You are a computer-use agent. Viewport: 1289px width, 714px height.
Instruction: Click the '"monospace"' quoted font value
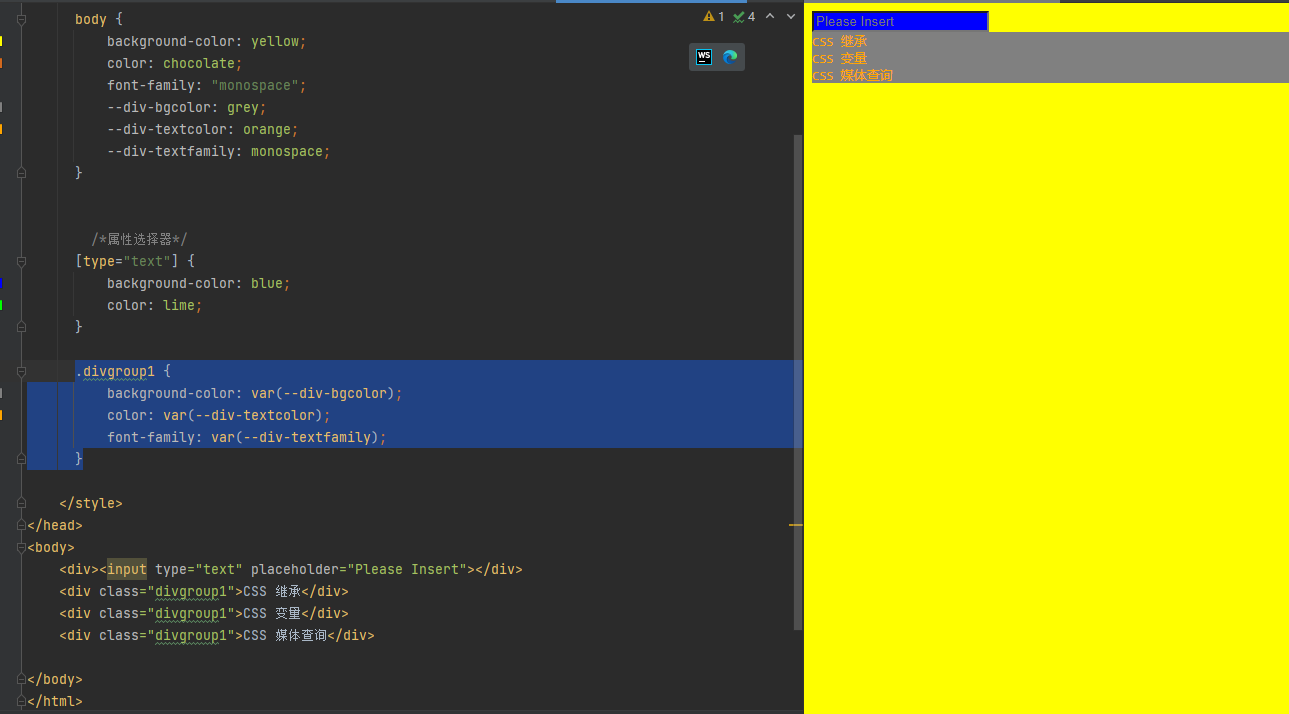click(x=255, y=85)
